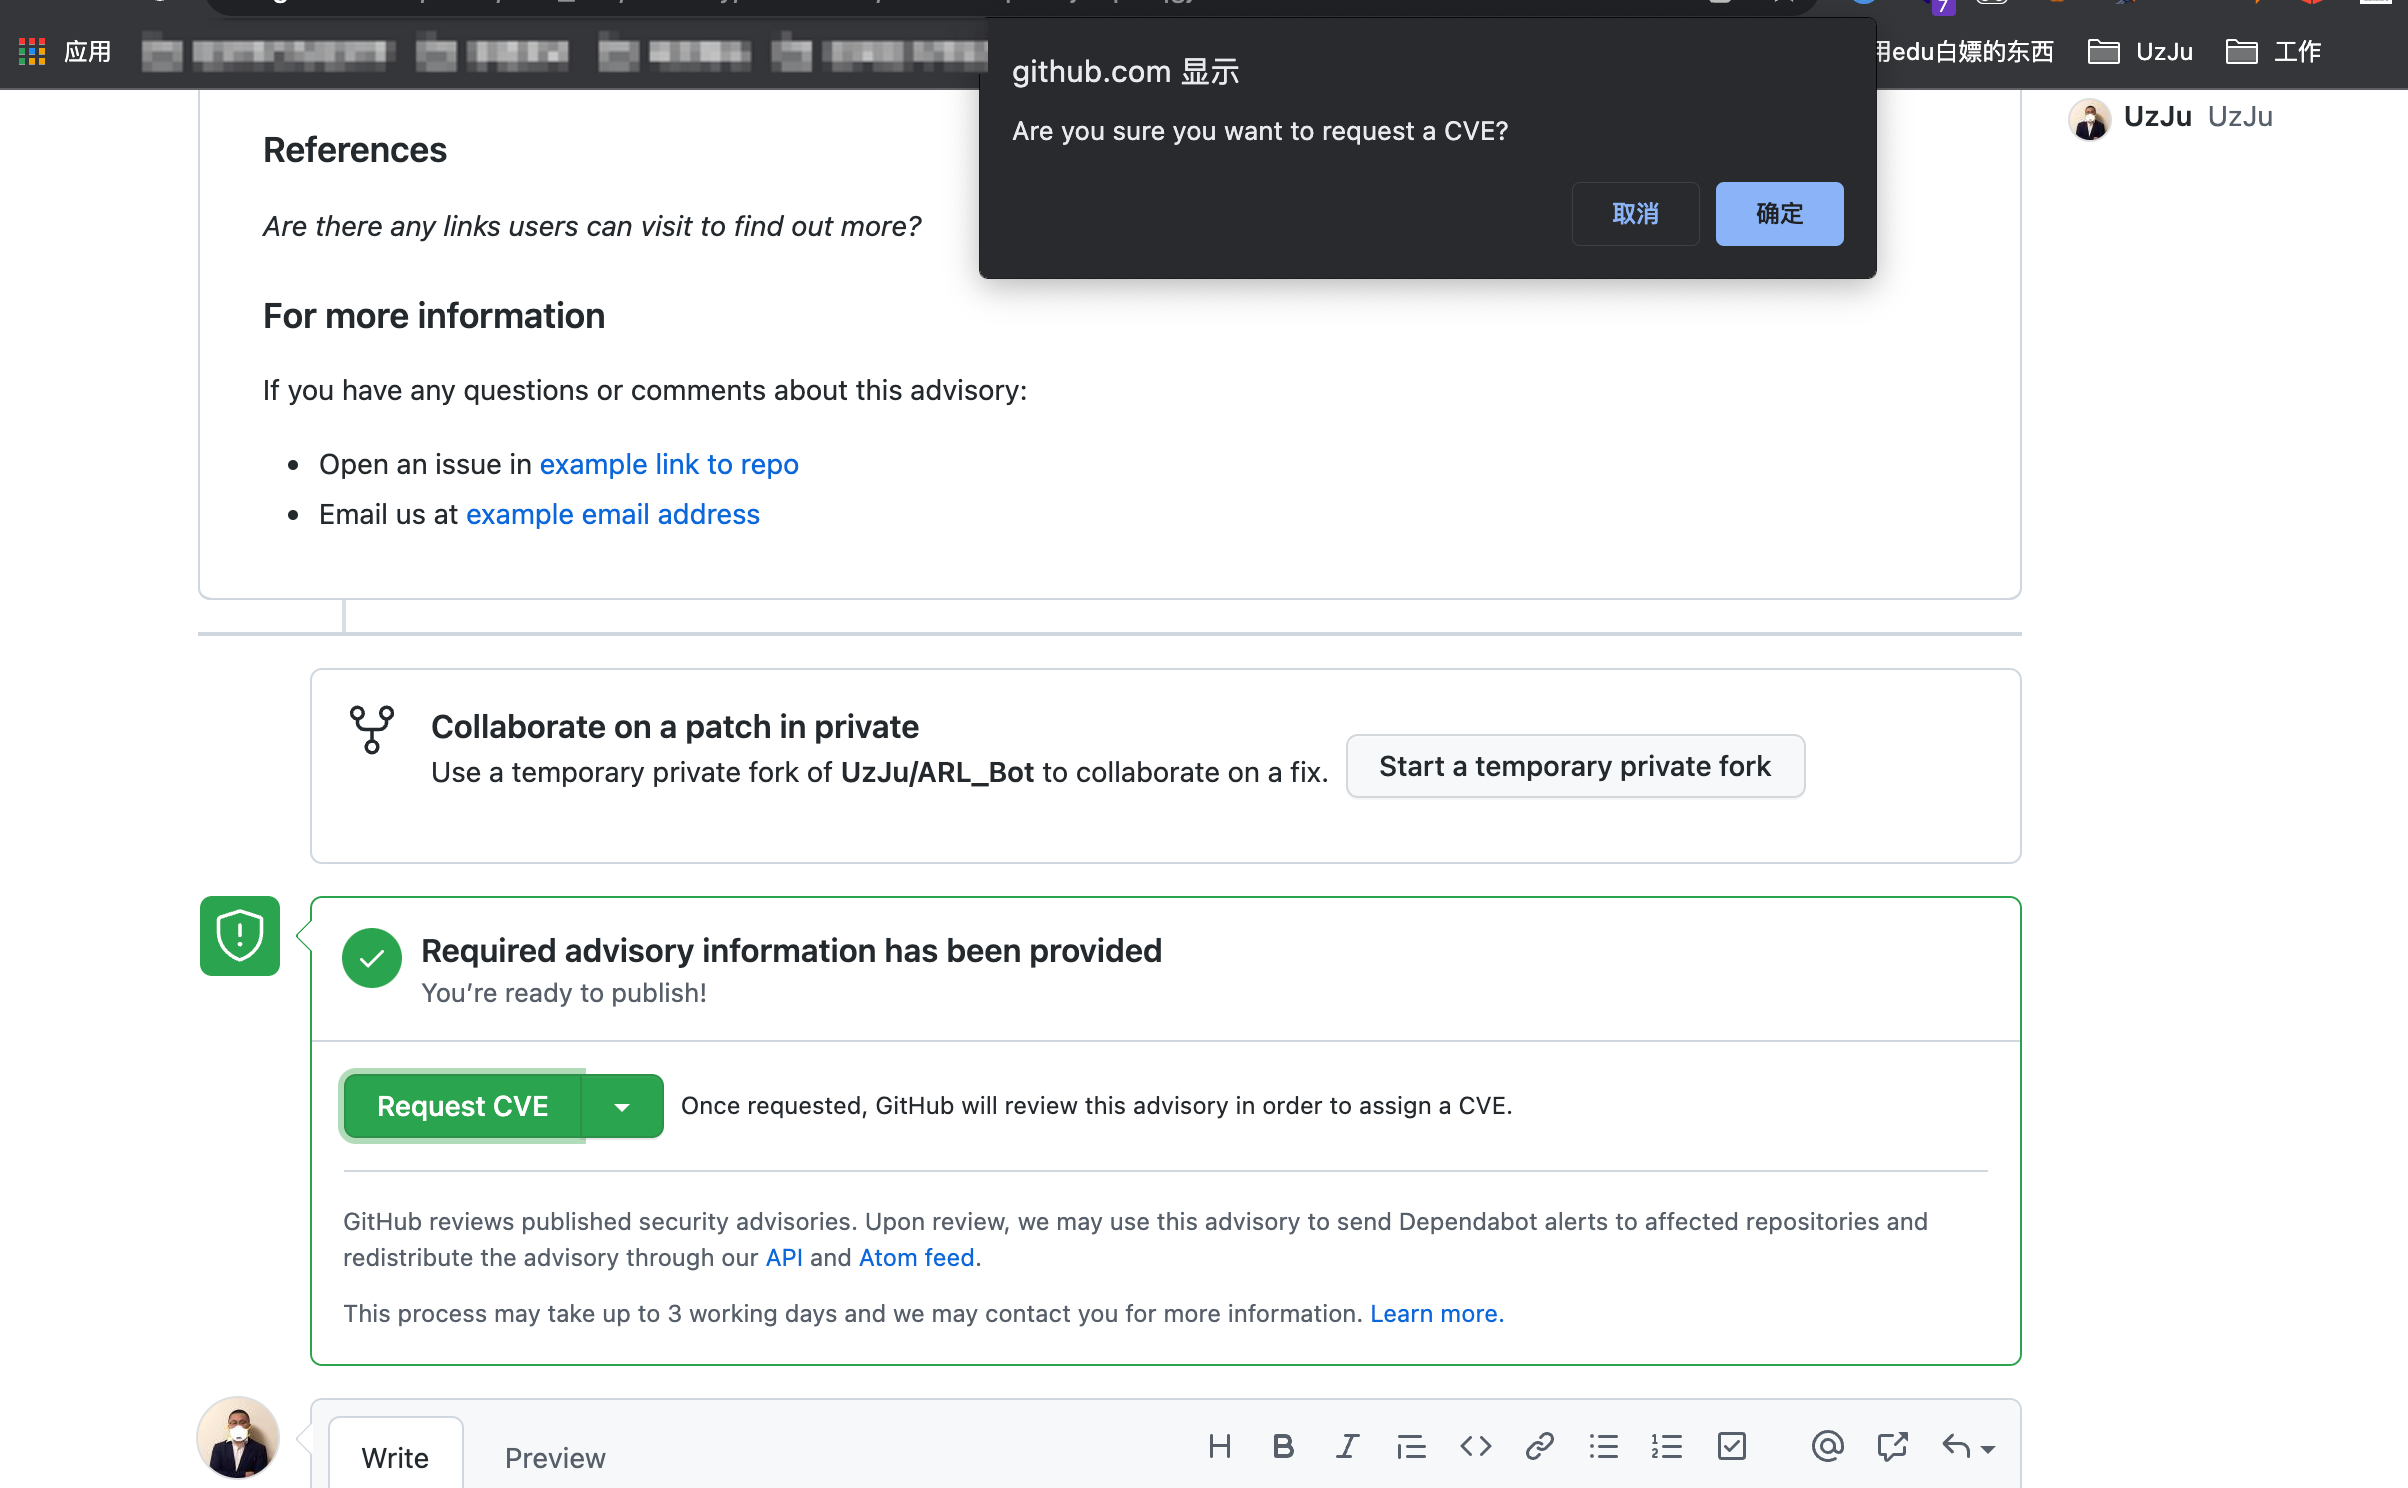Expand the Request CVE dropdown arrow
Image resolution: width=2408 pixels, height=1488 pixels.
[622, 1106]
